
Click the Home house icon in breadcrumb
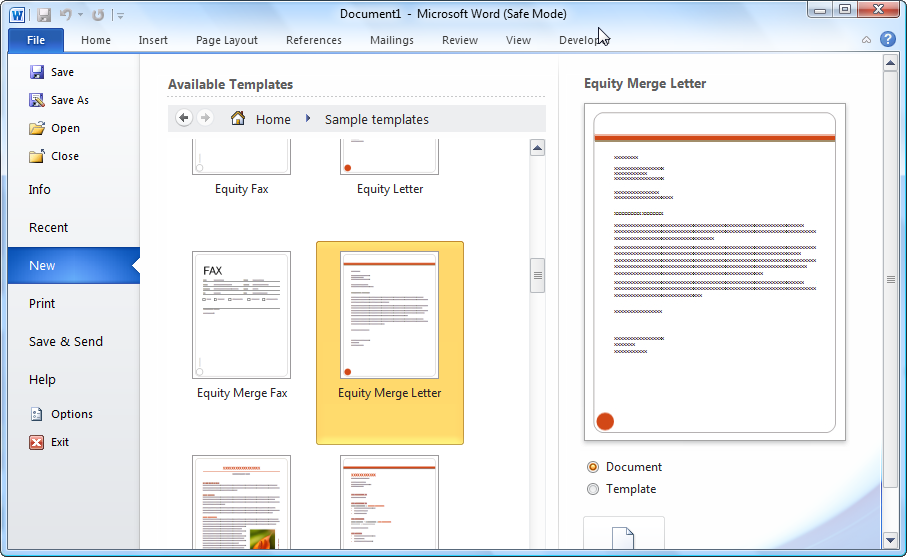click(x=238, y=118)
